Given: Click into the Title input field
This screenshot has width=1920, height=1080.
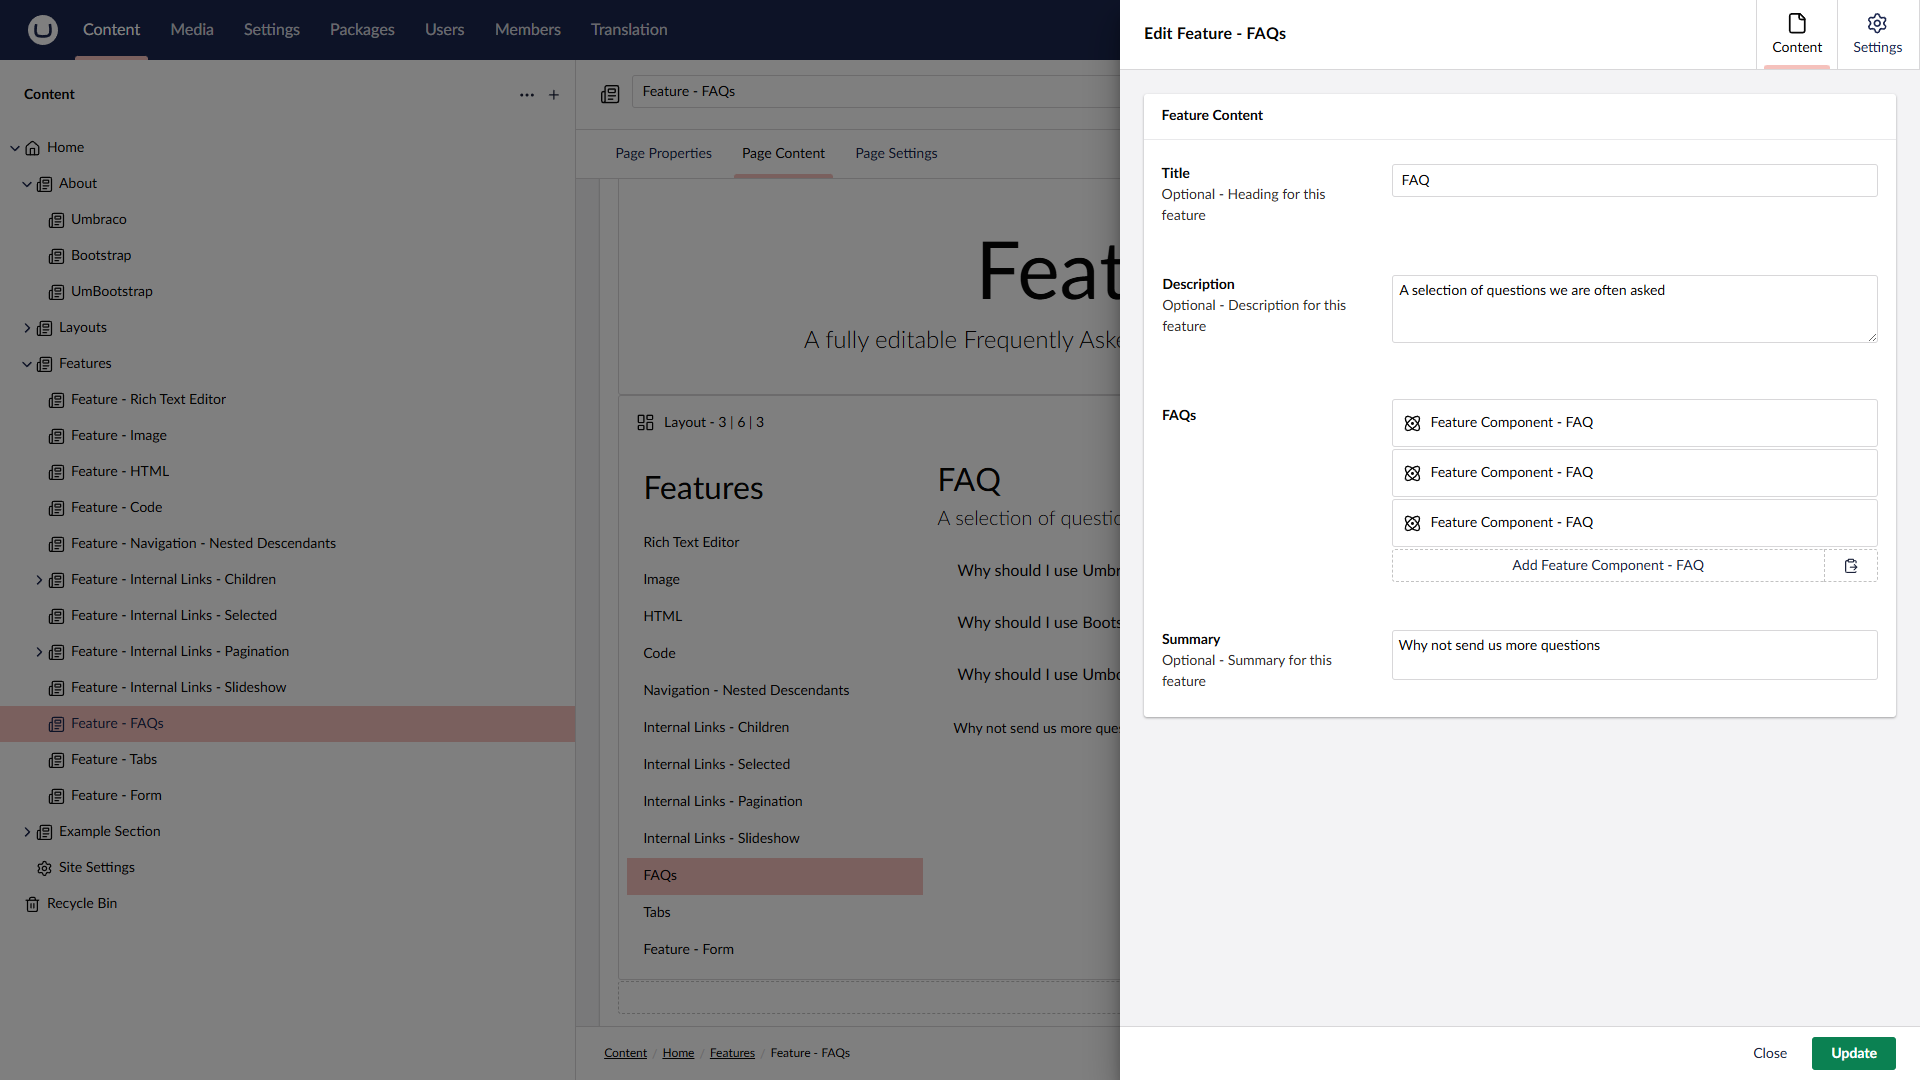Looking at the screenshot, I should pos(1634,181).
